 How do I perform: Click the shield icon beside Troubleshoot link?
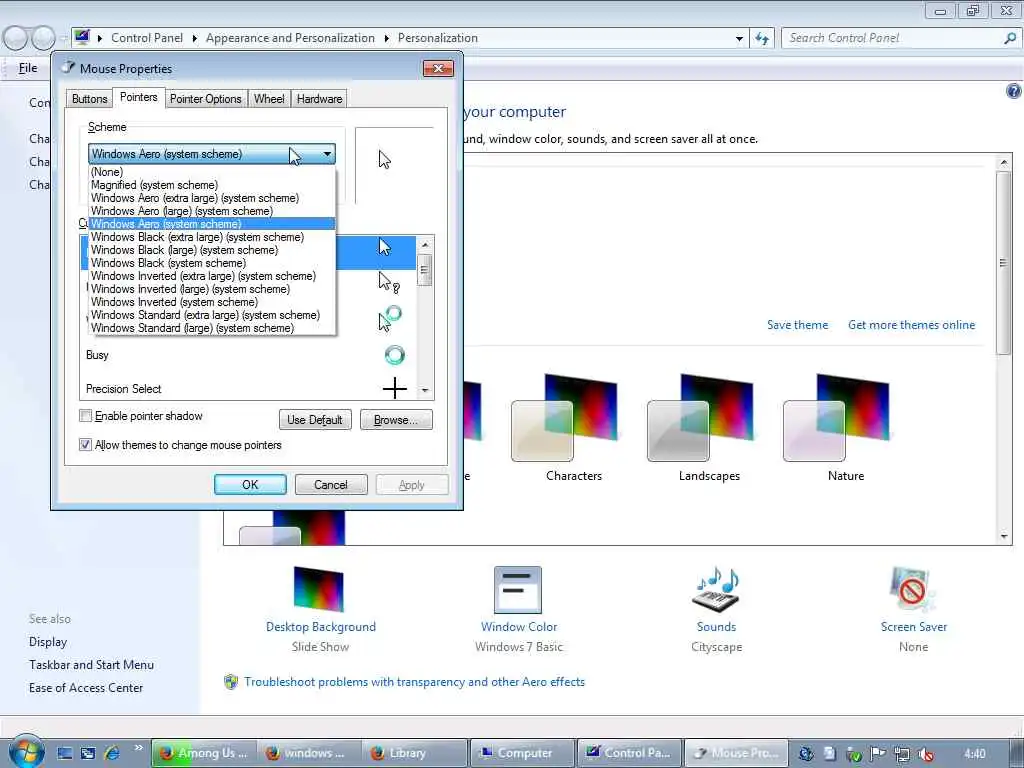point(231,682)
